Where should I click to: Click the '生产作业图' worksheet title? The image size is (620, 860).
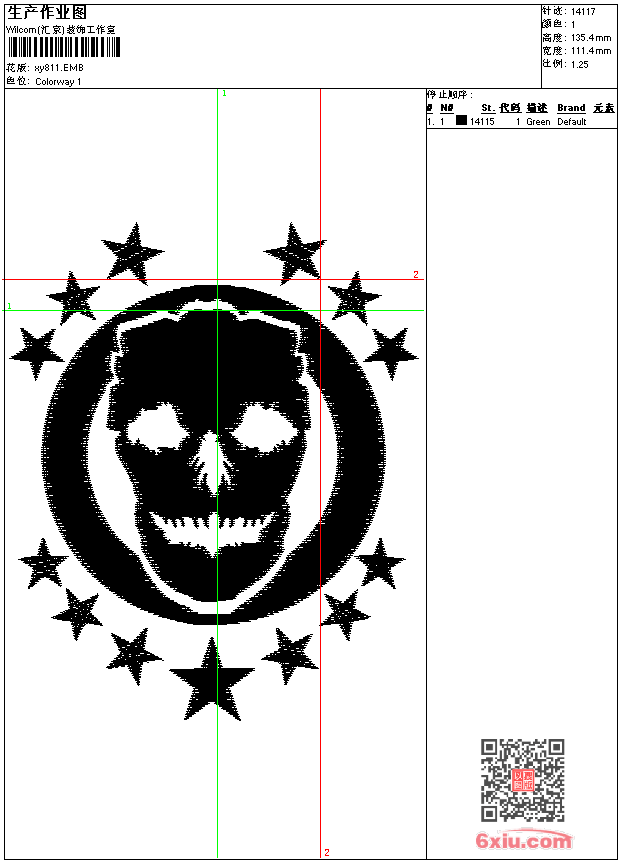(47, 13)
